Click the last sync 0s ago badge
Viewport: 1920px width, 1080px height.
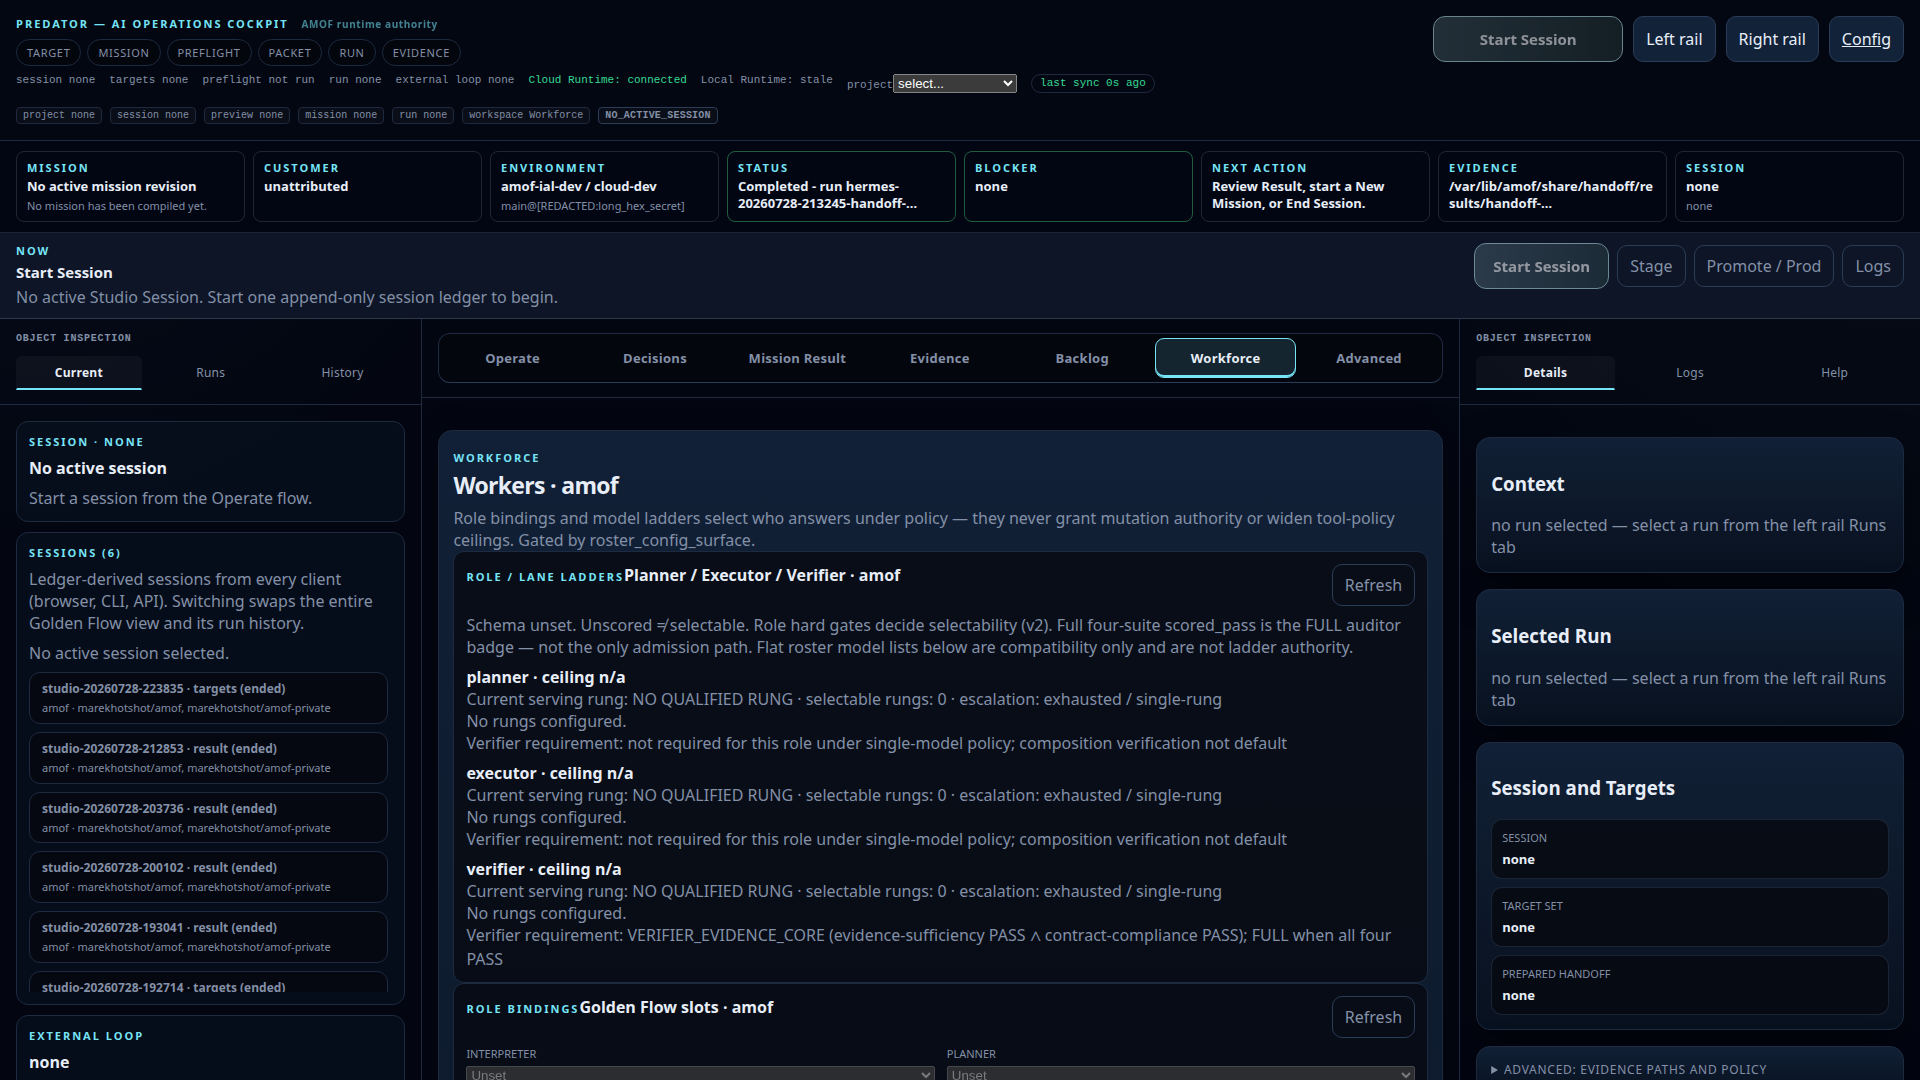click(x=1093, y=83)
